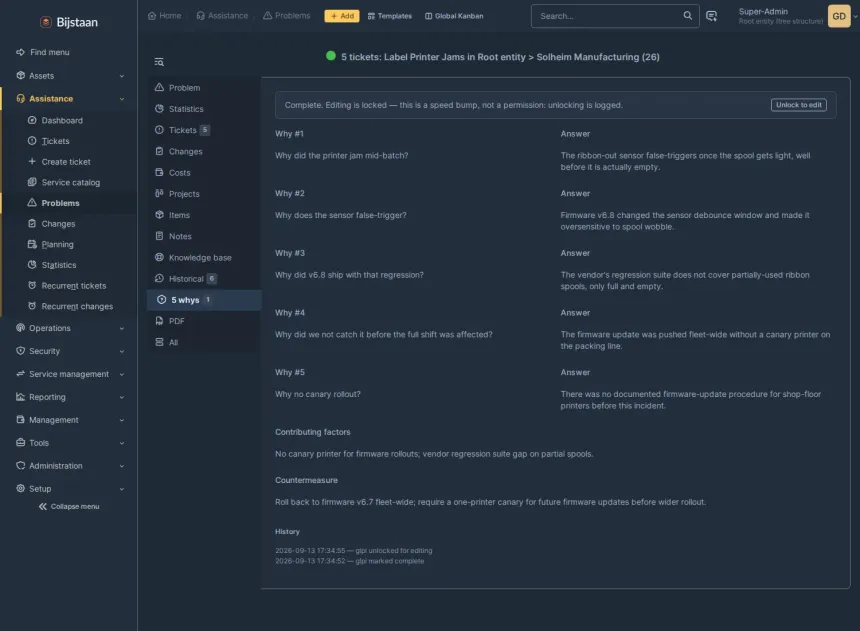Viewport: 860px width, 631px height.
Task: Click the GD user avatar
Action: (839, 16)
